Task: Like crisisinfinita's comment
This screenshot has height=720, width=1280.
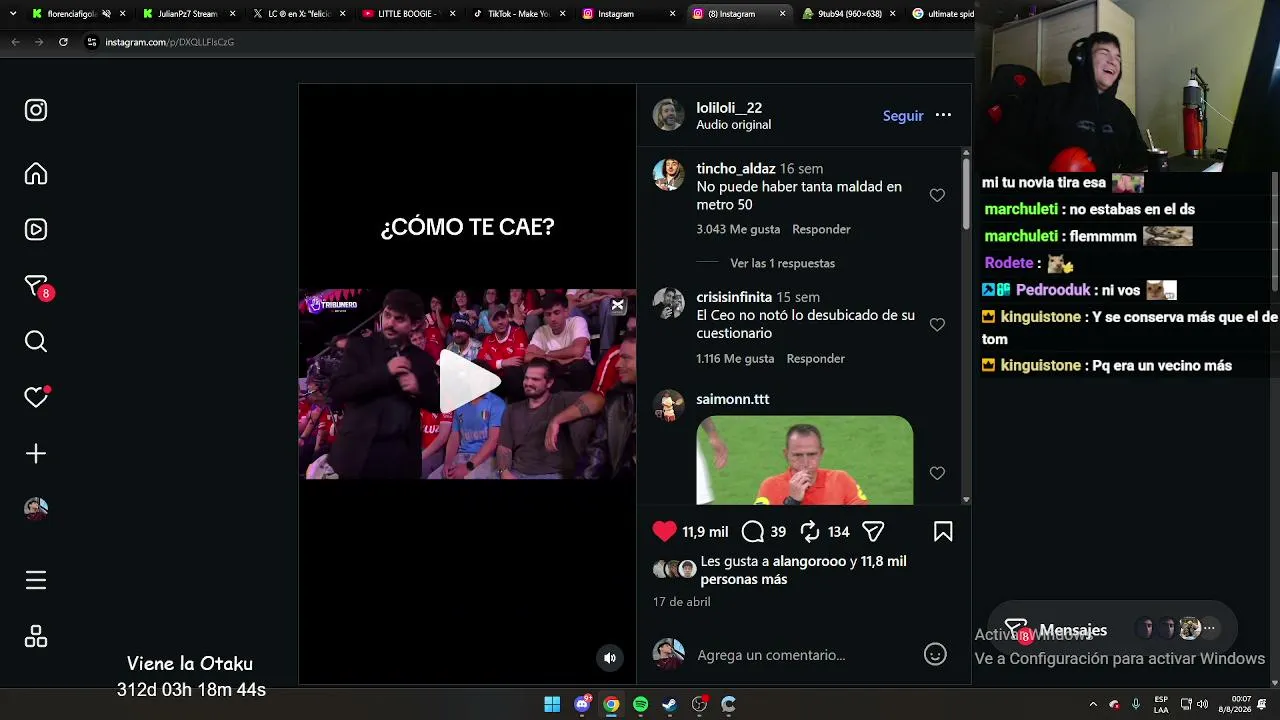Action: [x=937, y=325]
